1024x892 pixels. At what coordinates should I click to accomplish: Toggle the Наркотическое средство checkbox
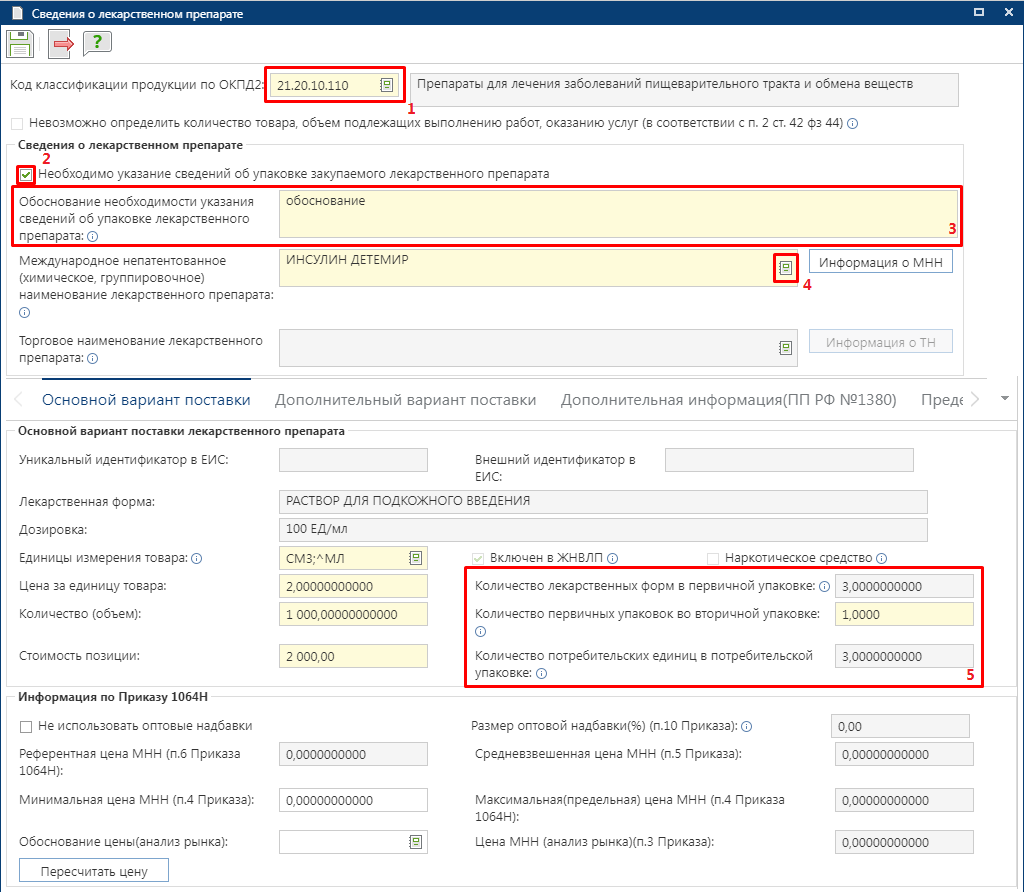click(x=712, y=558)
